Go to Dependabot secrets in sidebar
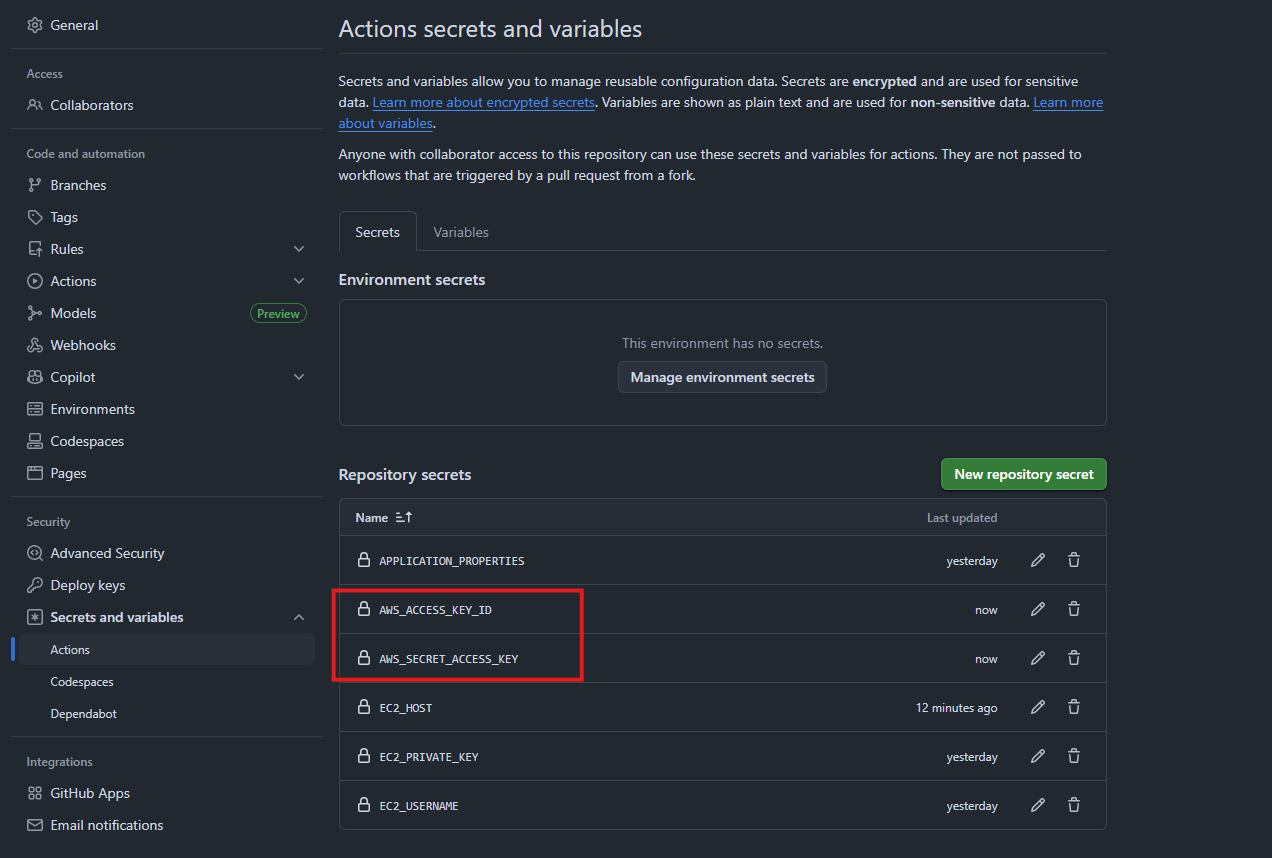Viewport: 1272px width, 858px height. pyautogui.click(x=84, y=714)
